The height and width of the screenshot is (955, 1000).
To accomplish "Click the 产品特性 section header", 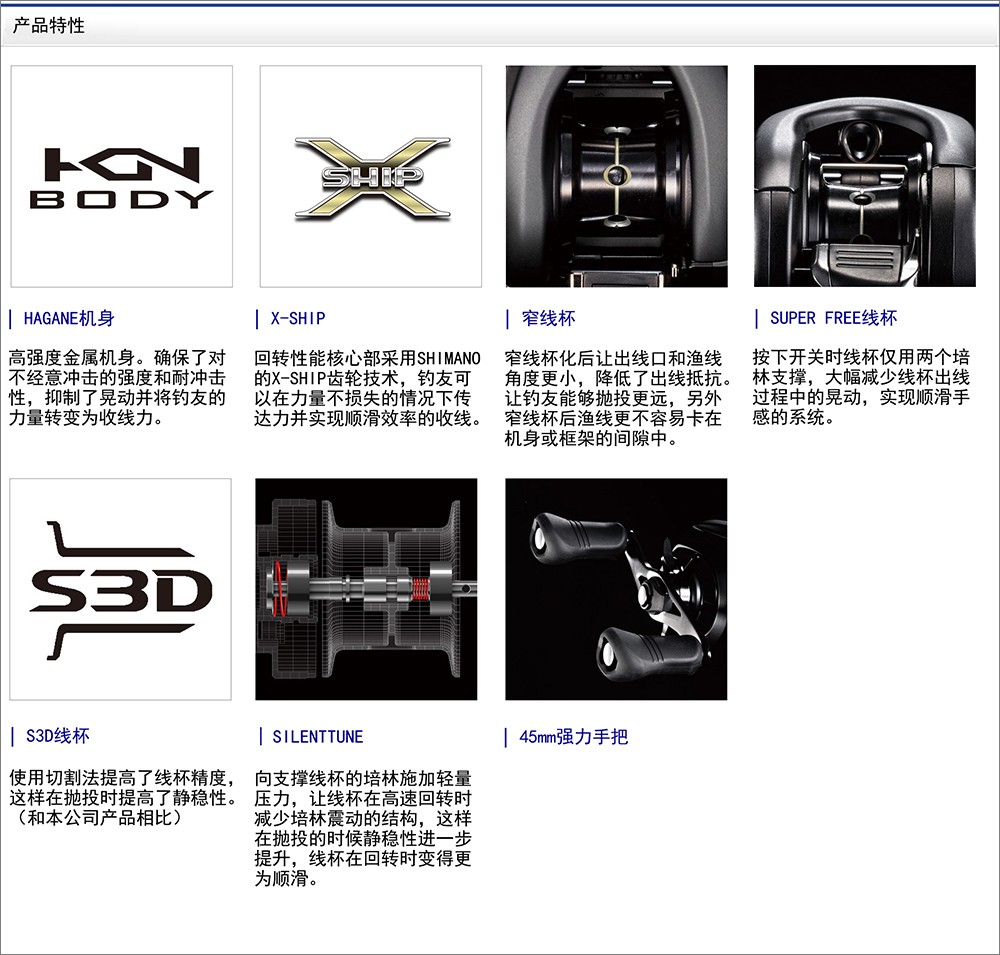I will click(x=48, y=26).
